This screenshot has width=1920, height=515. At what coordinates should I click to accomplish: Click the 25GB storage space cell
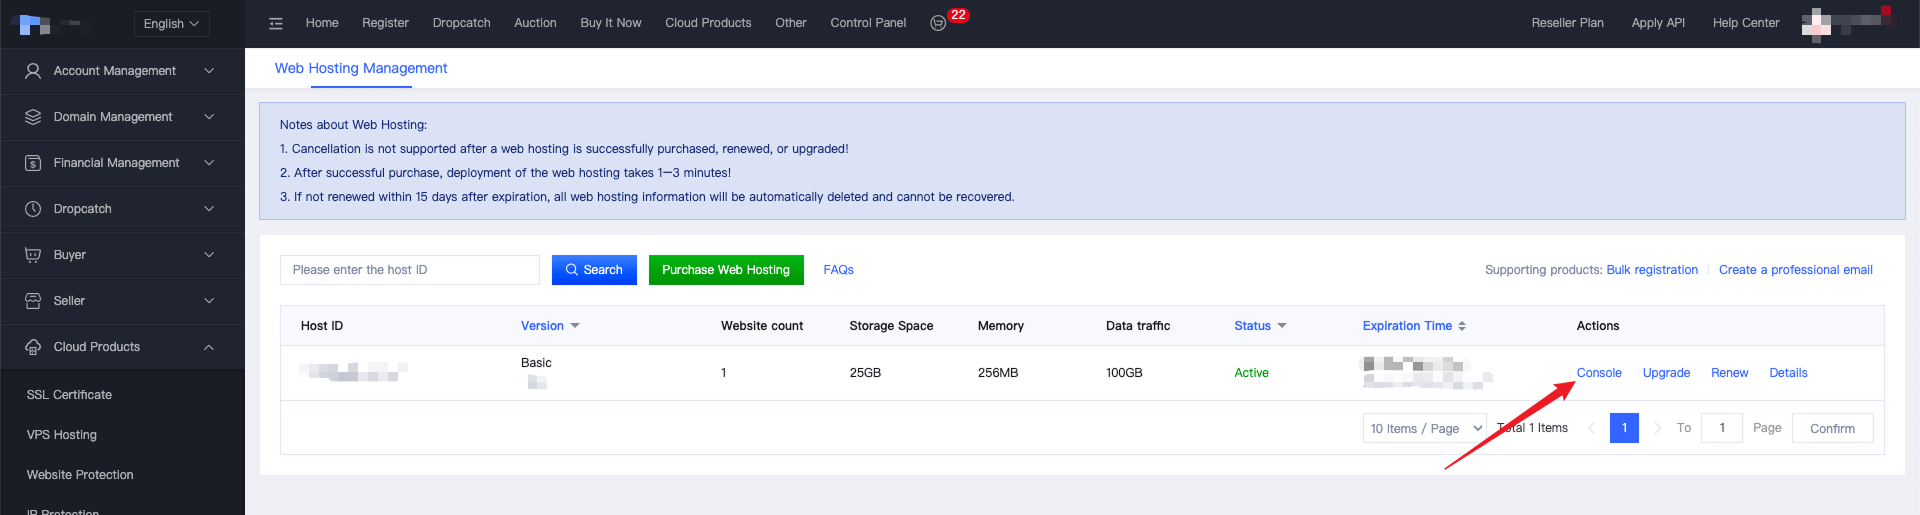pyautogui.click(x=865, y=373)
